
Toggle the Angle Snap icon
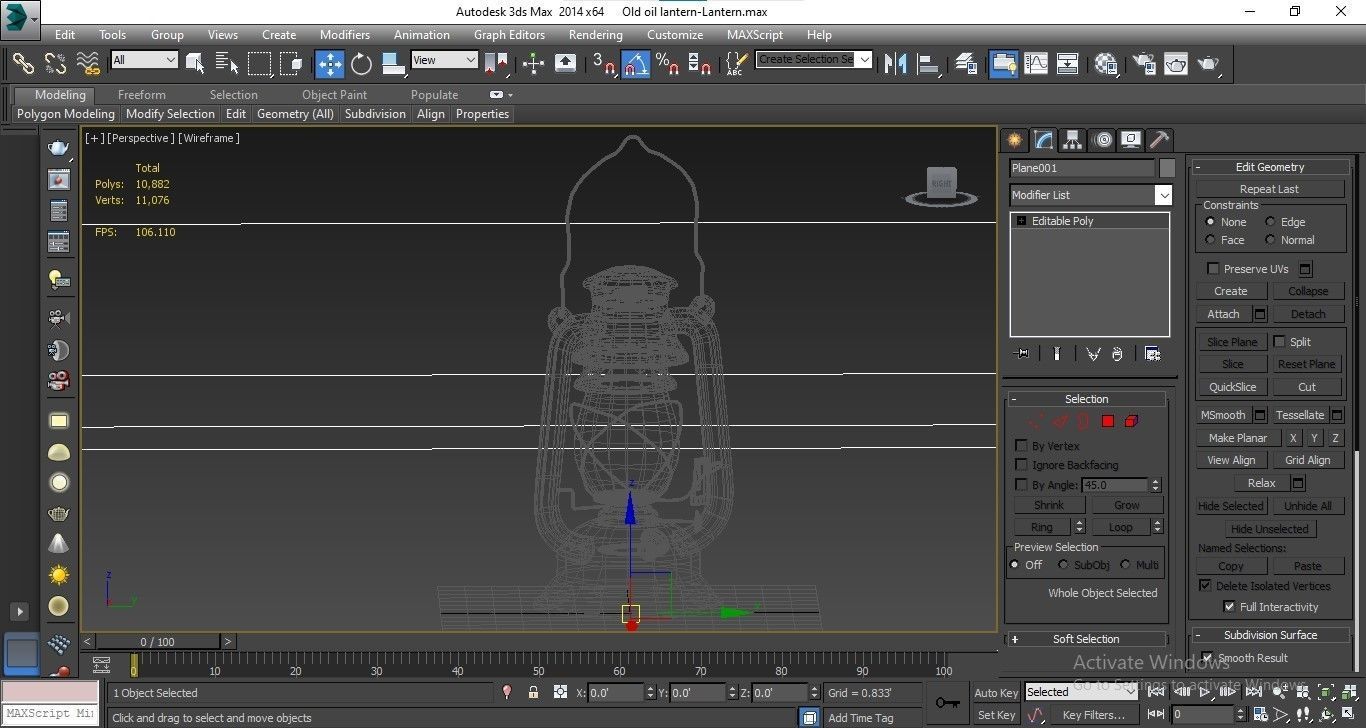point(636,63)
